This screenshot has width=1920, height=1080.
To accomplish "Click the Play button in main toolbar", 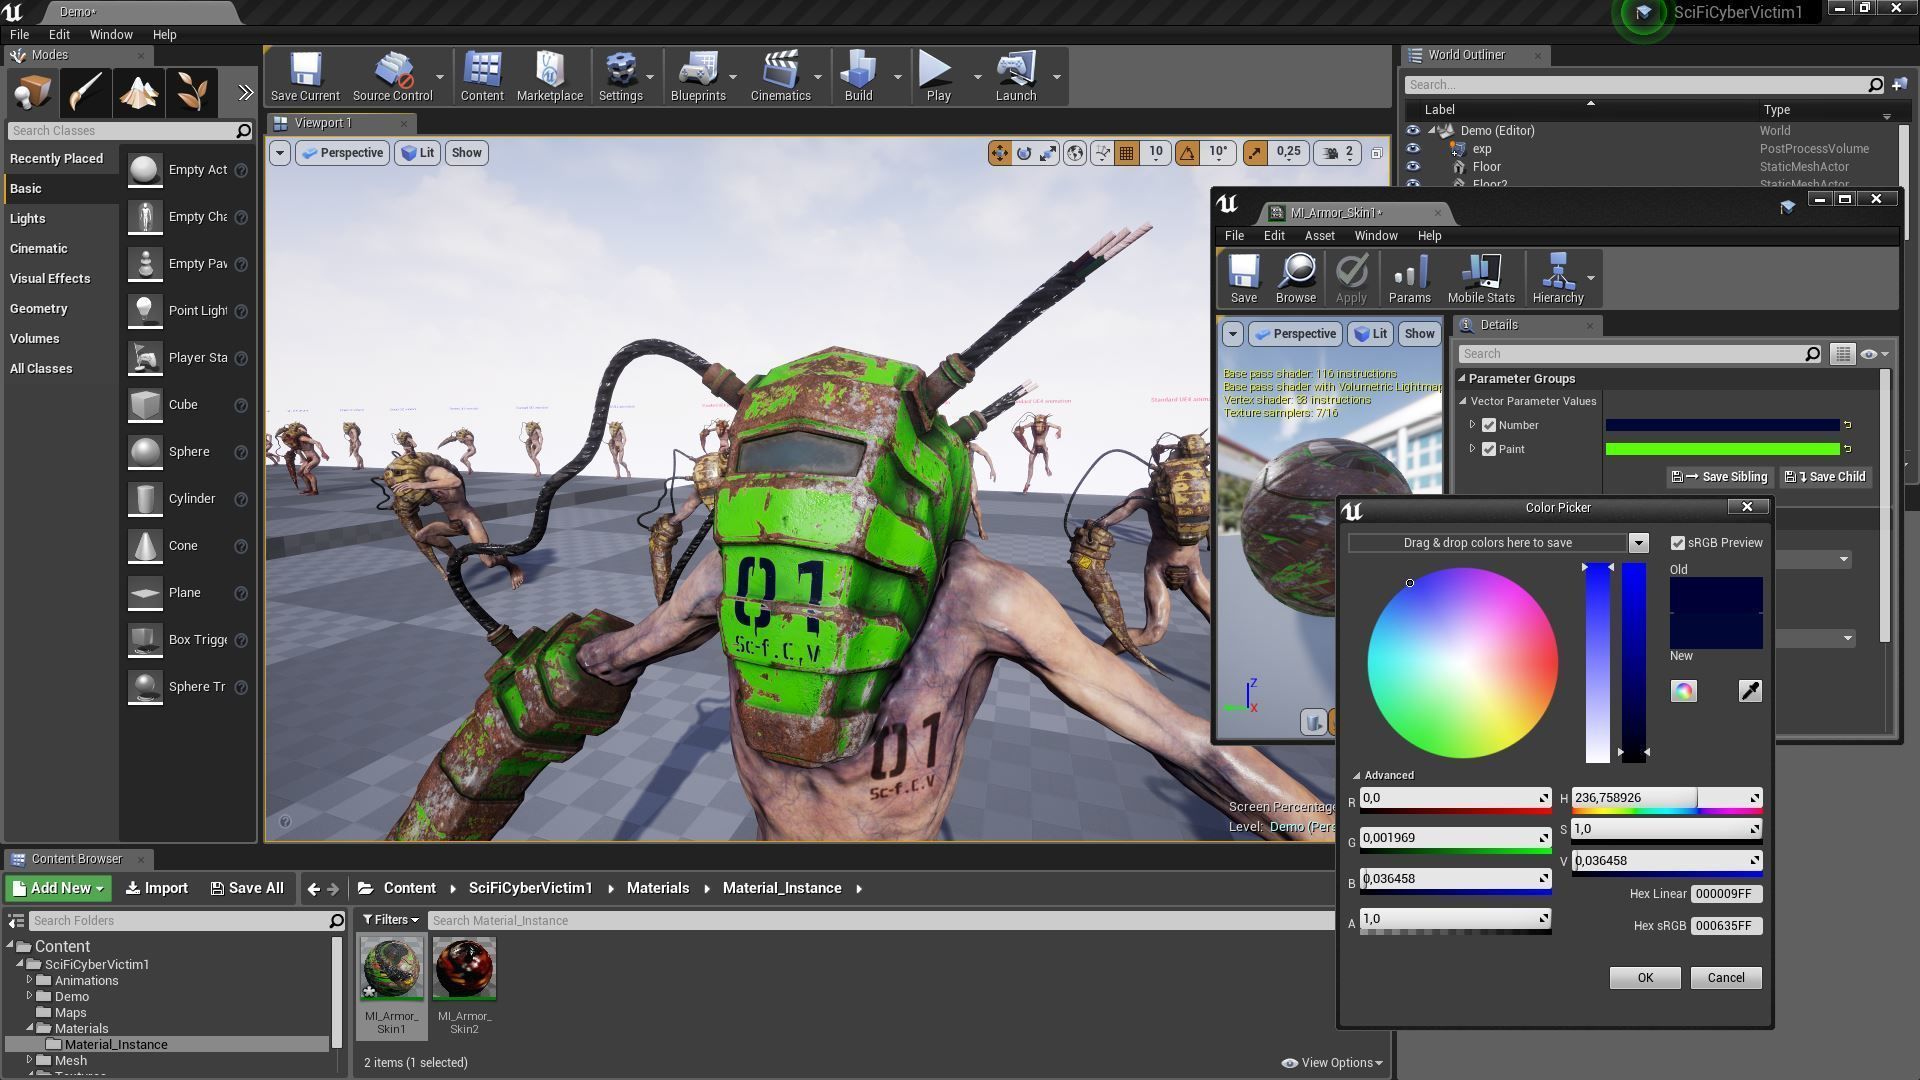I will click(937, 77).
